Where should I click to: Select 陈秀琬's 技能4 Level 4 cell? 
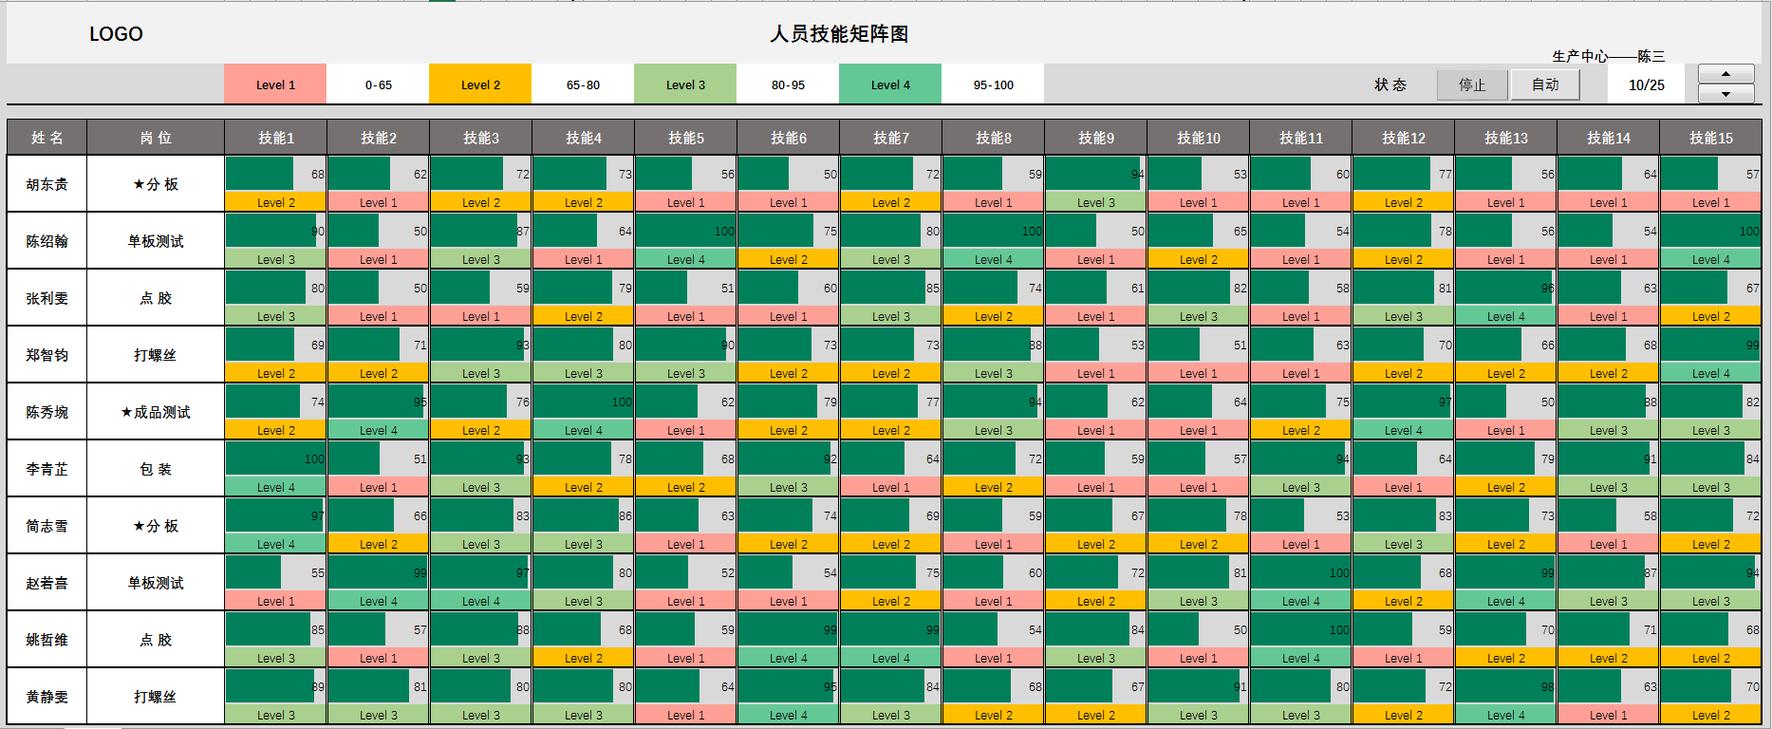click(x=583, y=430)
